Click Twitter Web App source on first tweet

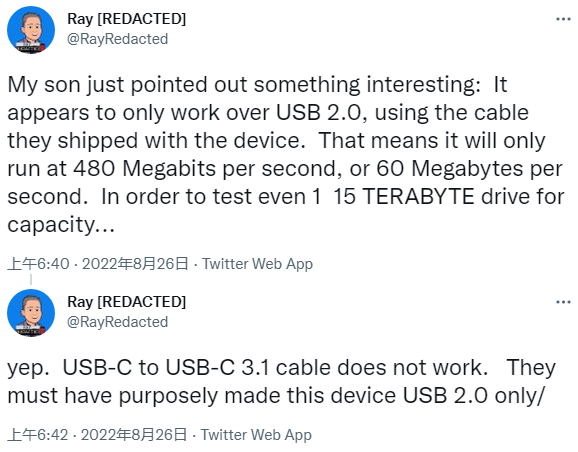coord(257,264)
